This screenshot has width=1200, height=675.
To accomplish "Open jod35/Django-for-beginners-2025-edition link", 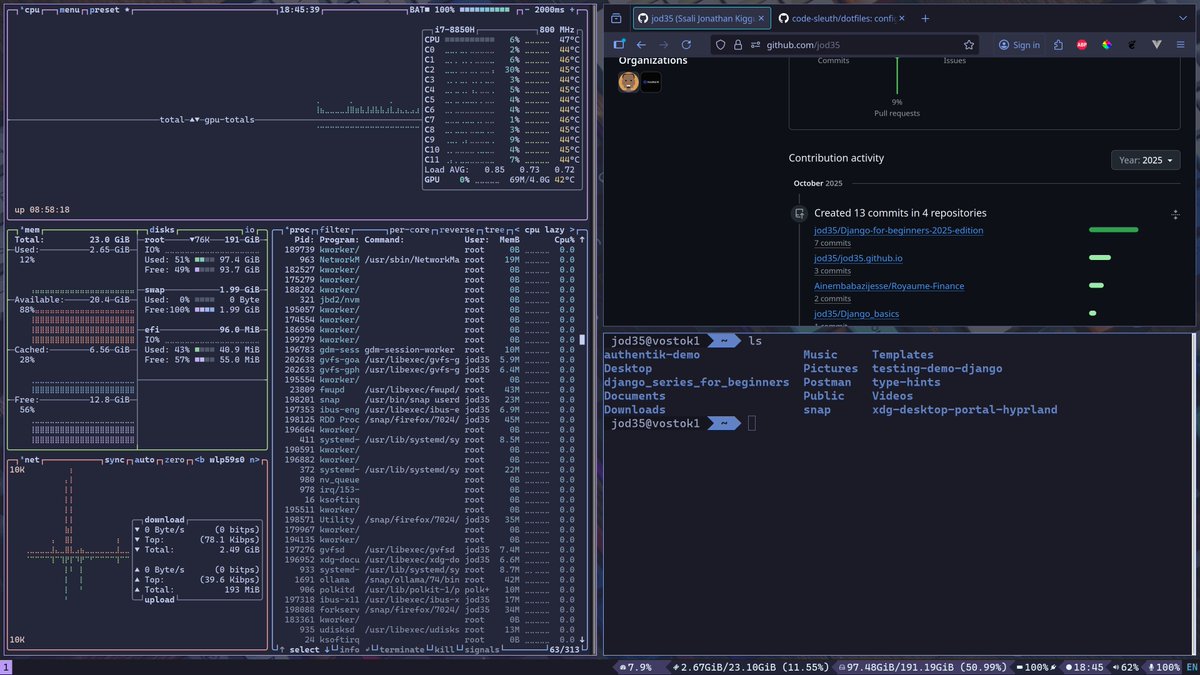I will pyautogui.click(x=898, y=230).
